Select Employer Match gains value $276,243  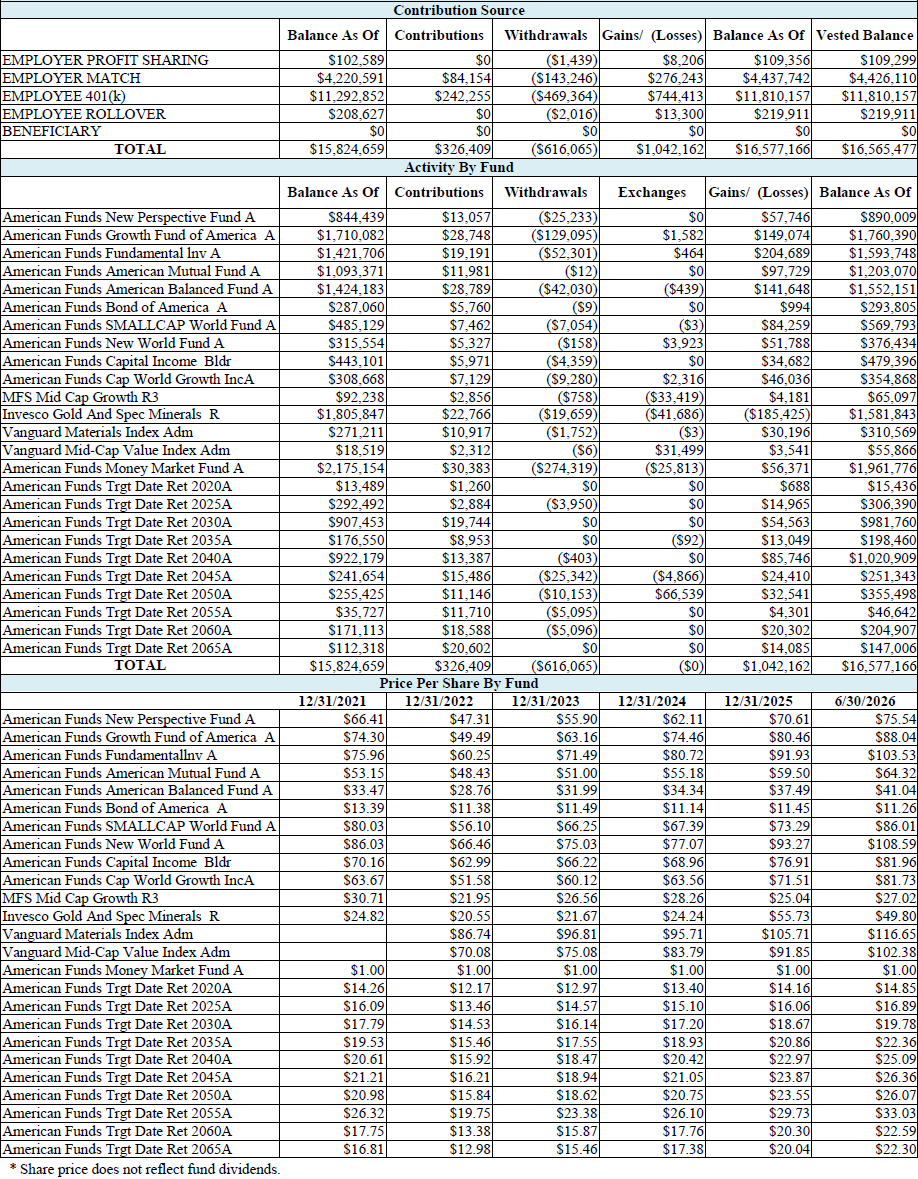click(x=675, y=78)
